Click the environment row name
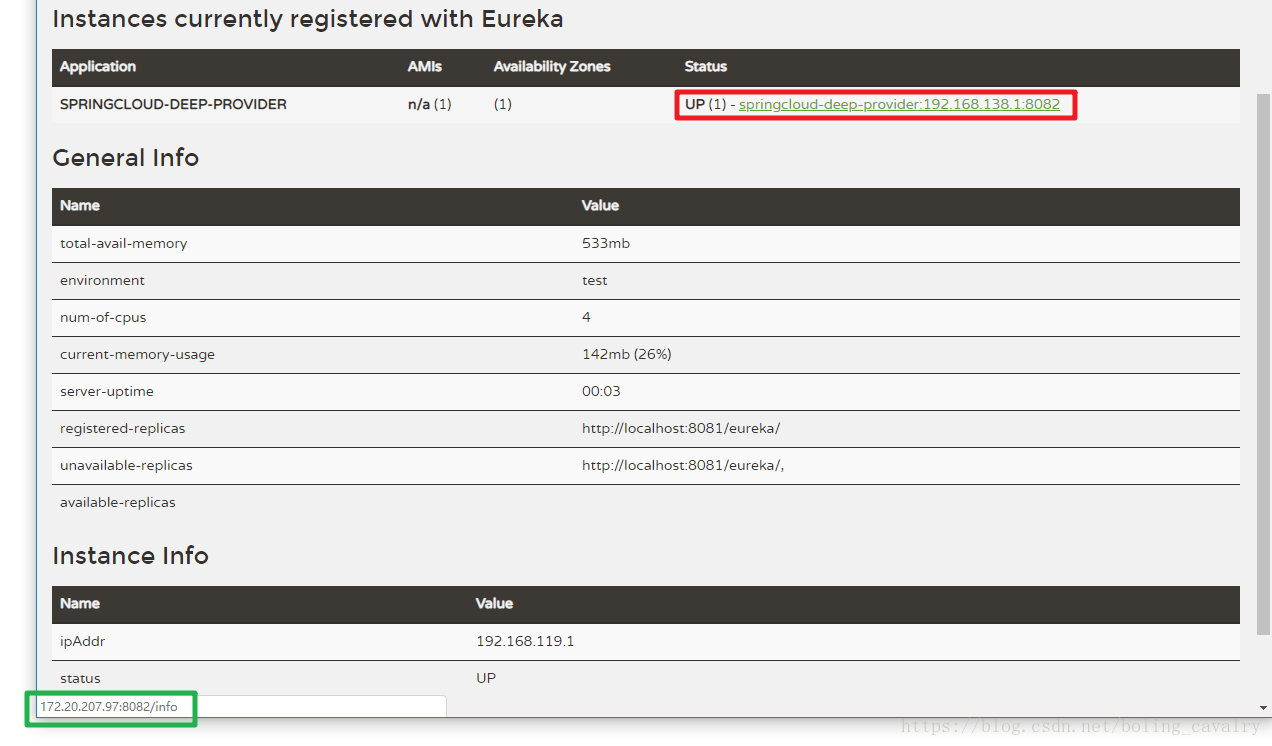 [102, 280]
